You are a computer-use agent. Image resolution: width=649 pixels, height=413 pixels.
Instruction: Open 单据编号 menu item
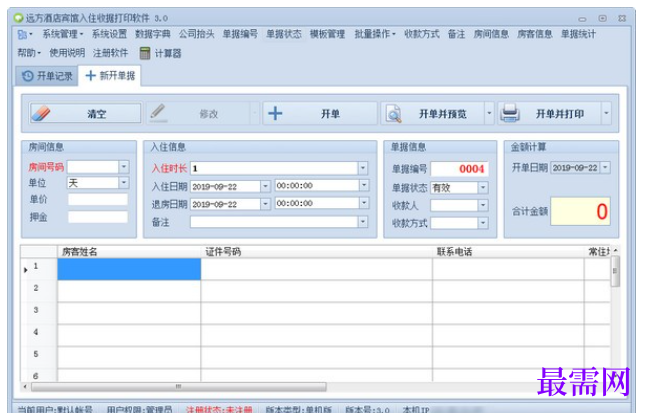pos(240,34)
